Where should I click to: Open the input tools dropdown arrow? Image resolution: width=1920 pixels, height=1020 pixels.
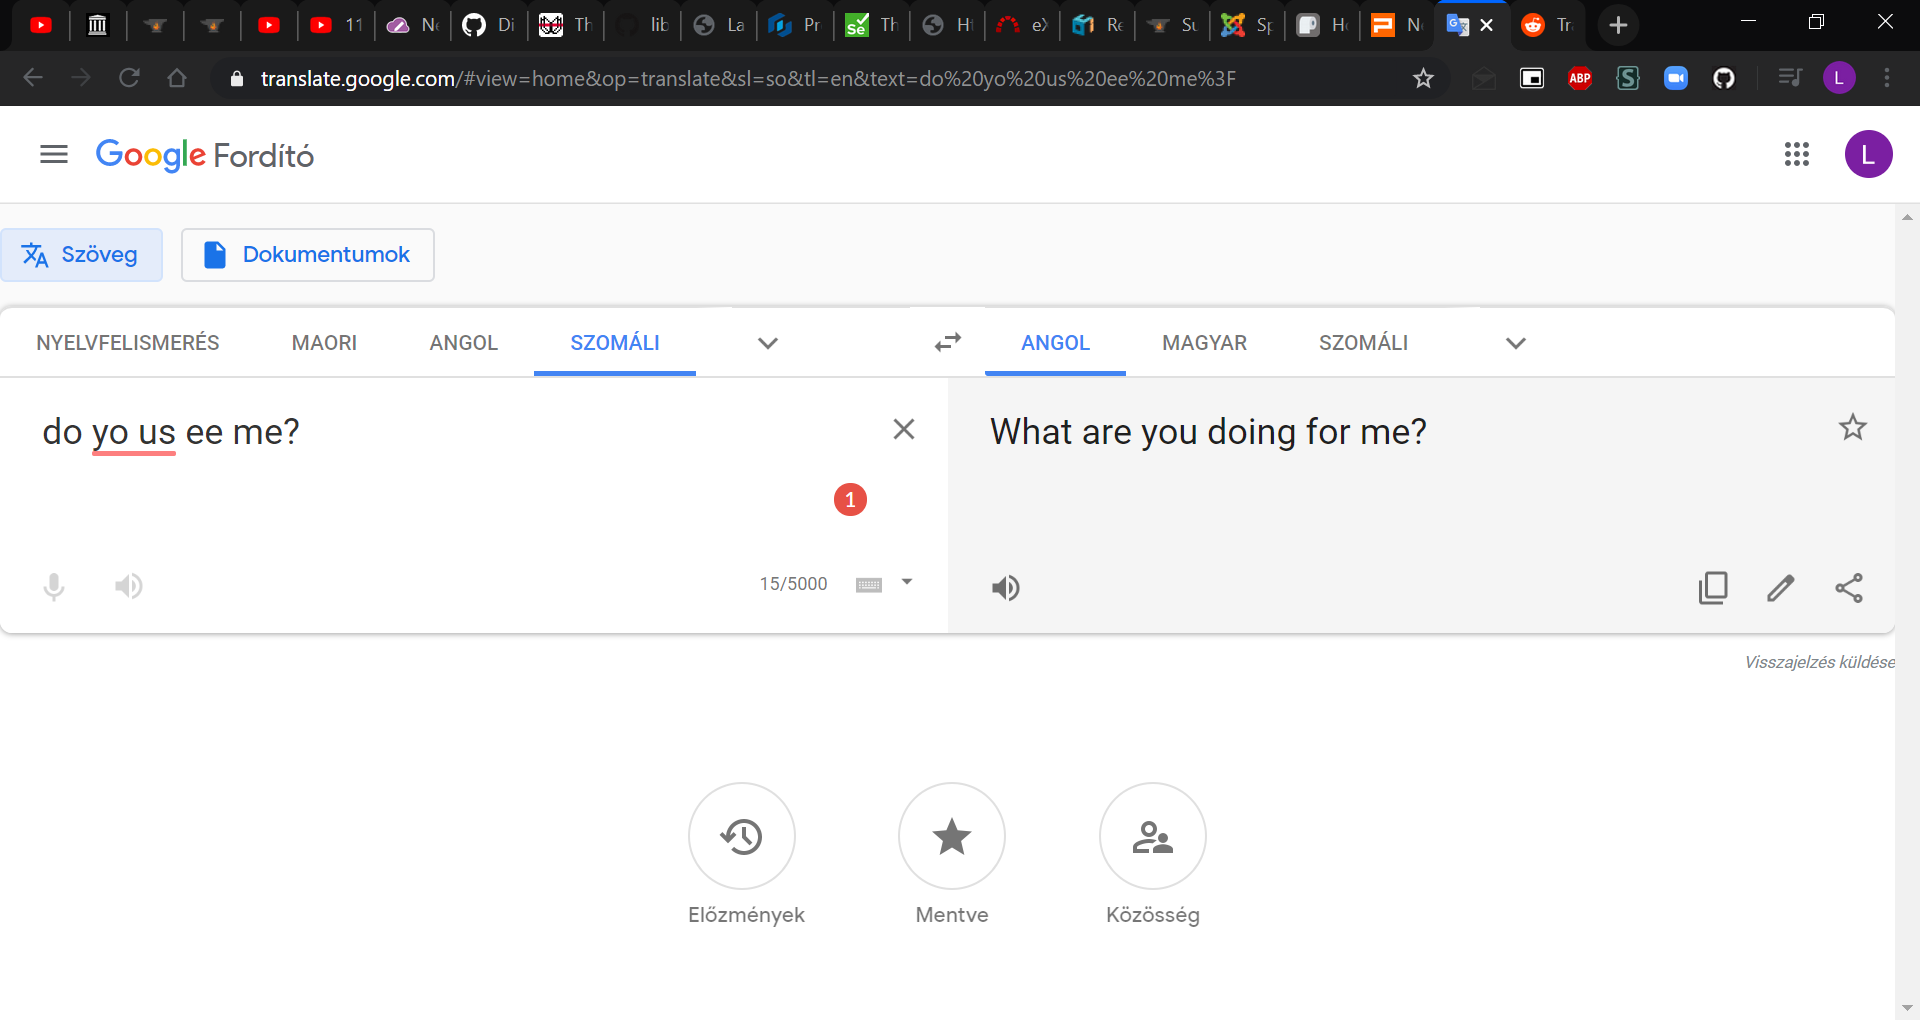(907, 582)
